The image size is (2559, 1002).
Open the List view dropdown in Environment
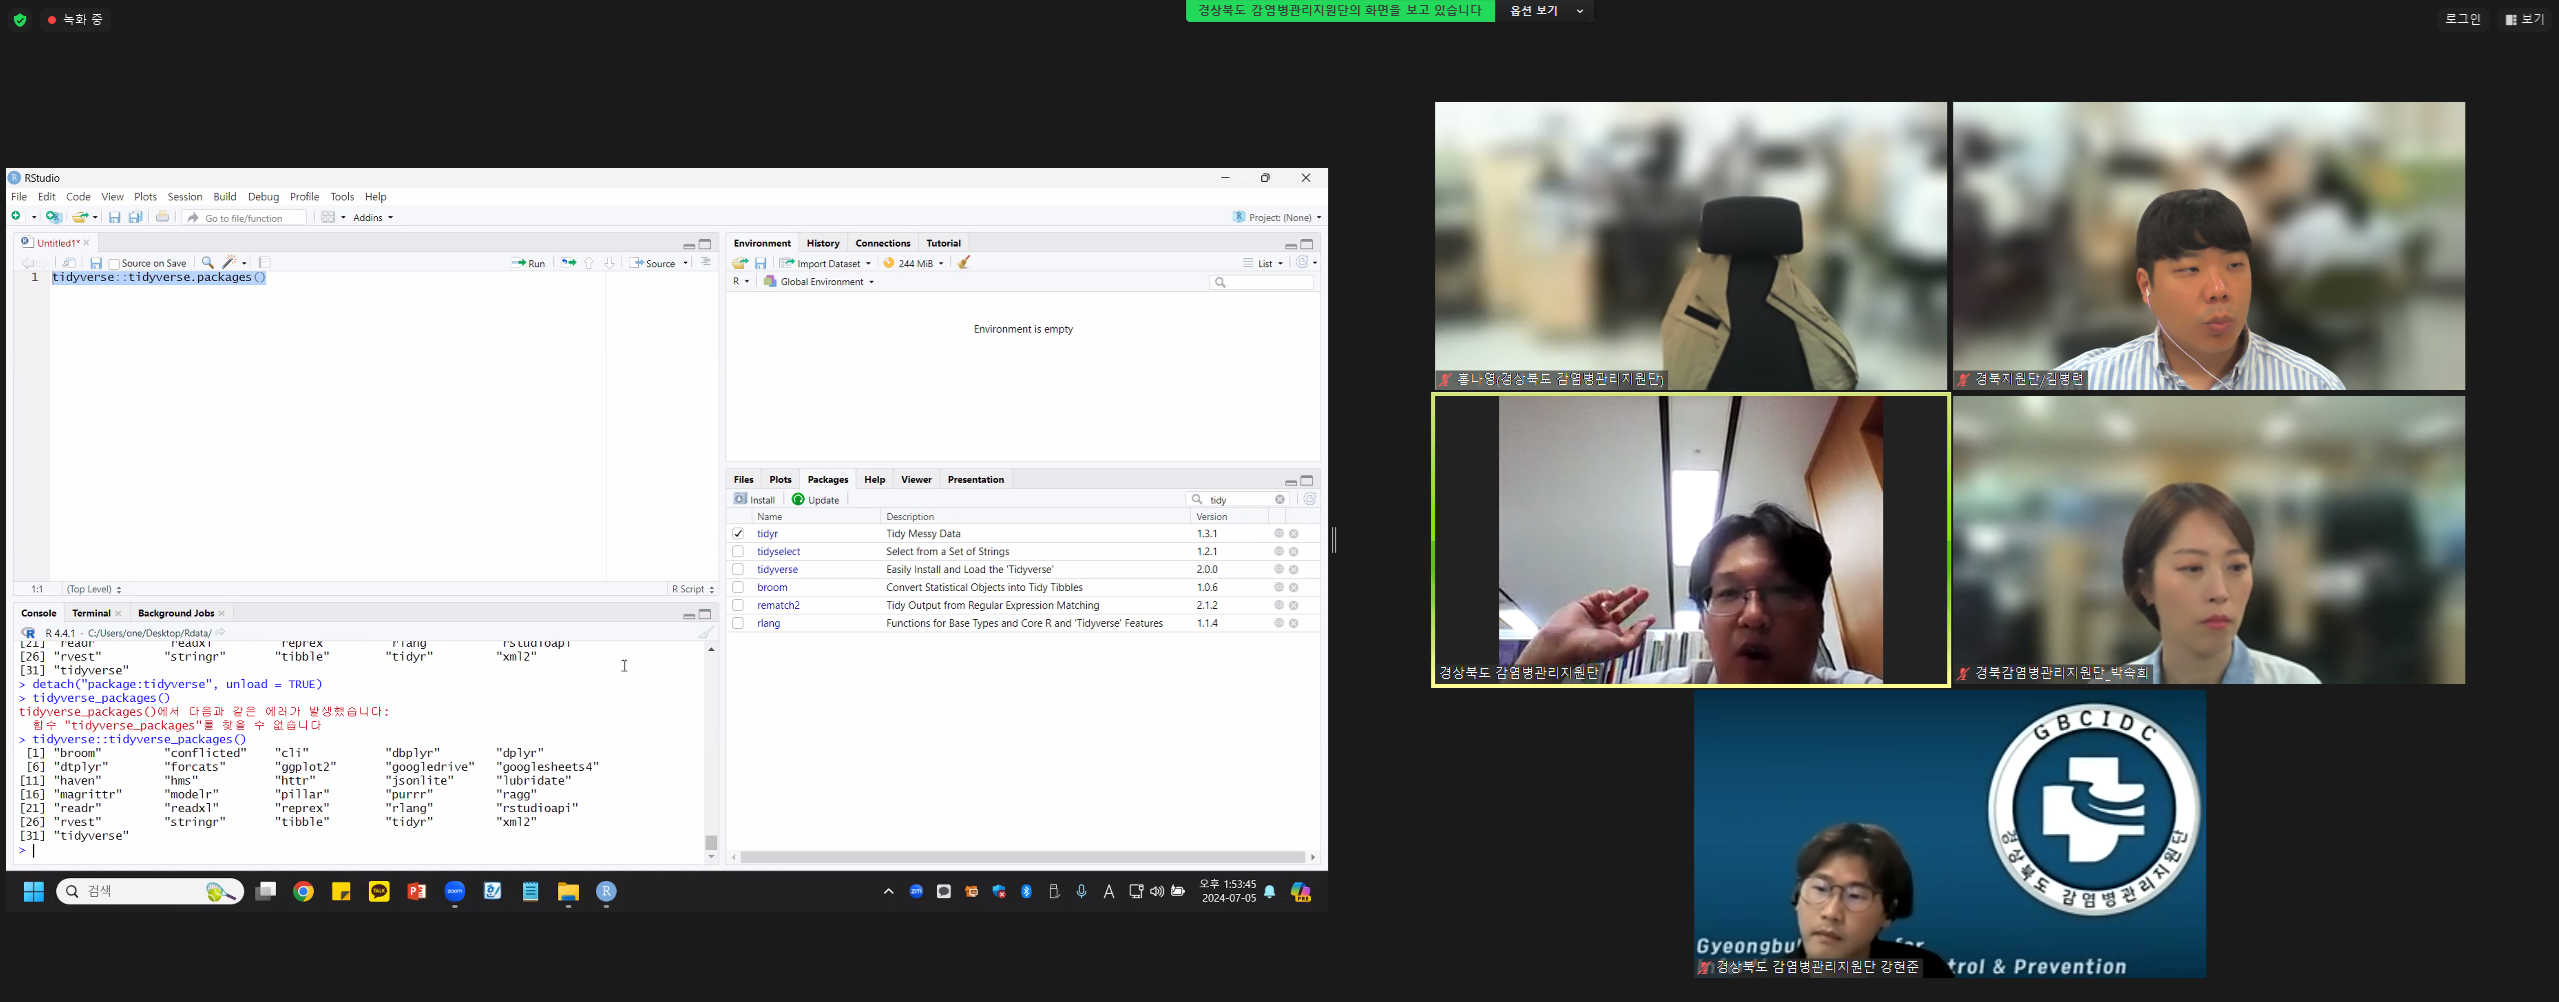click(1264, 264)
